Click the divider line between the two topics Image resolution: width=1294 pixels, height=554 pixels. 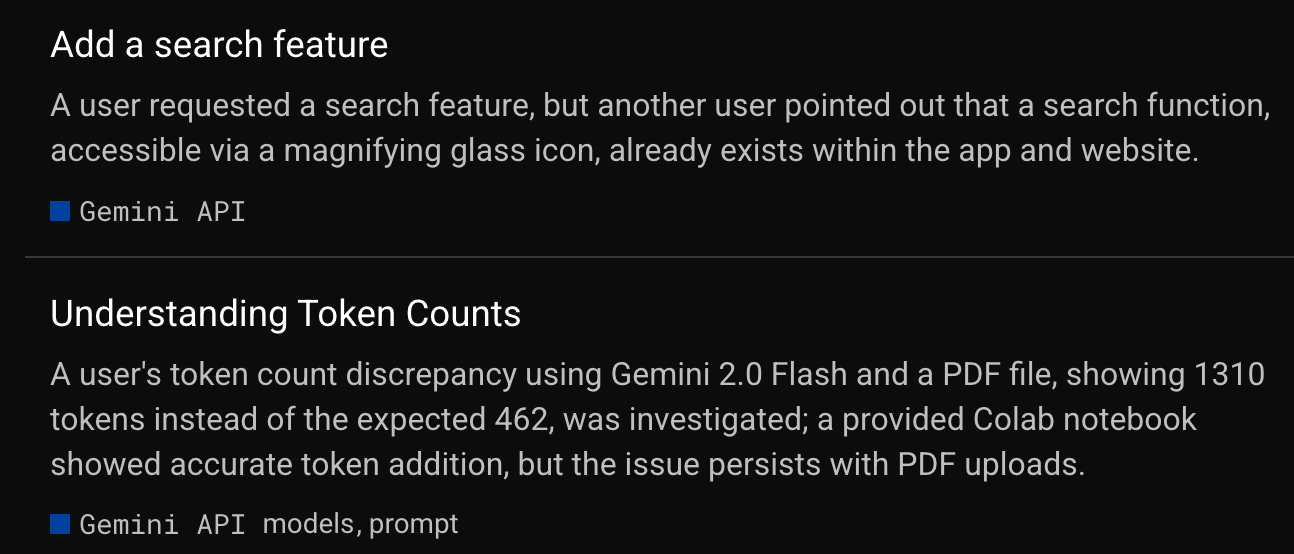(659, 257)
